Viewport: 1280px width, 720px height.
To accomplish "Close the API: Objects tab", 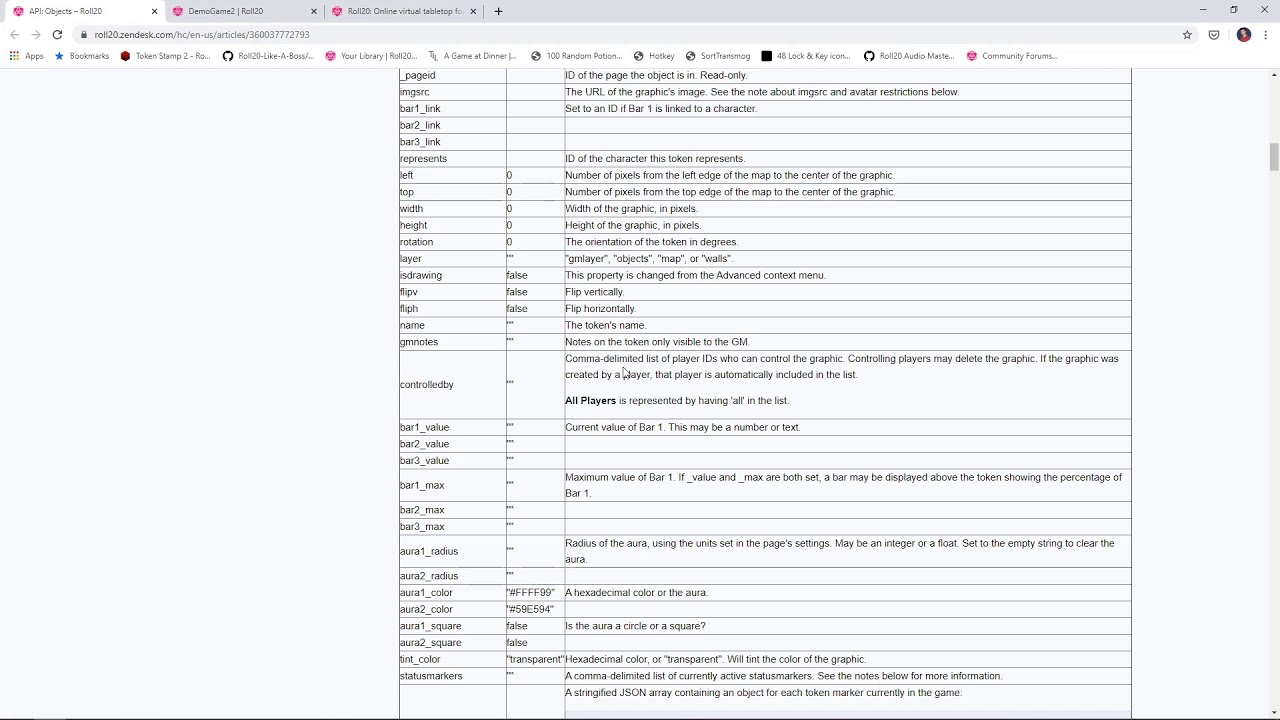I will tap(154, 11).
